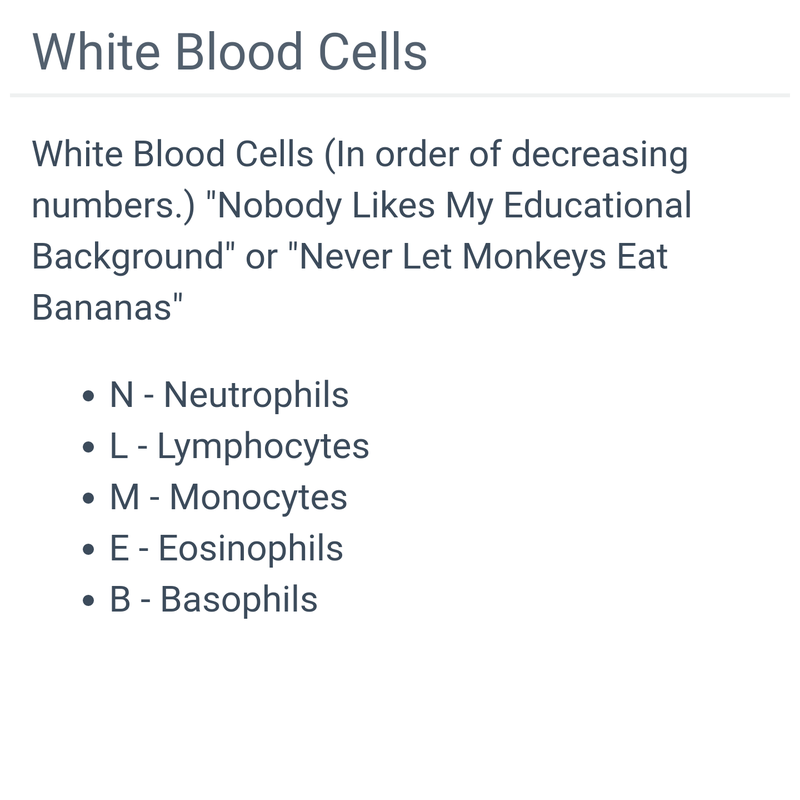Click the "White Blood Cells" heading

(230, 52)
